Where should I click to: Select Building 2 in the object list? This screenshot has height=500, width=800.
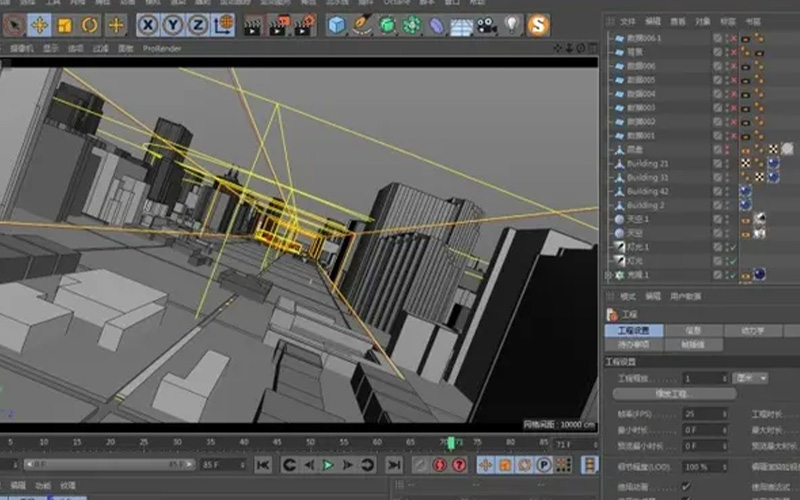[645, 205]
